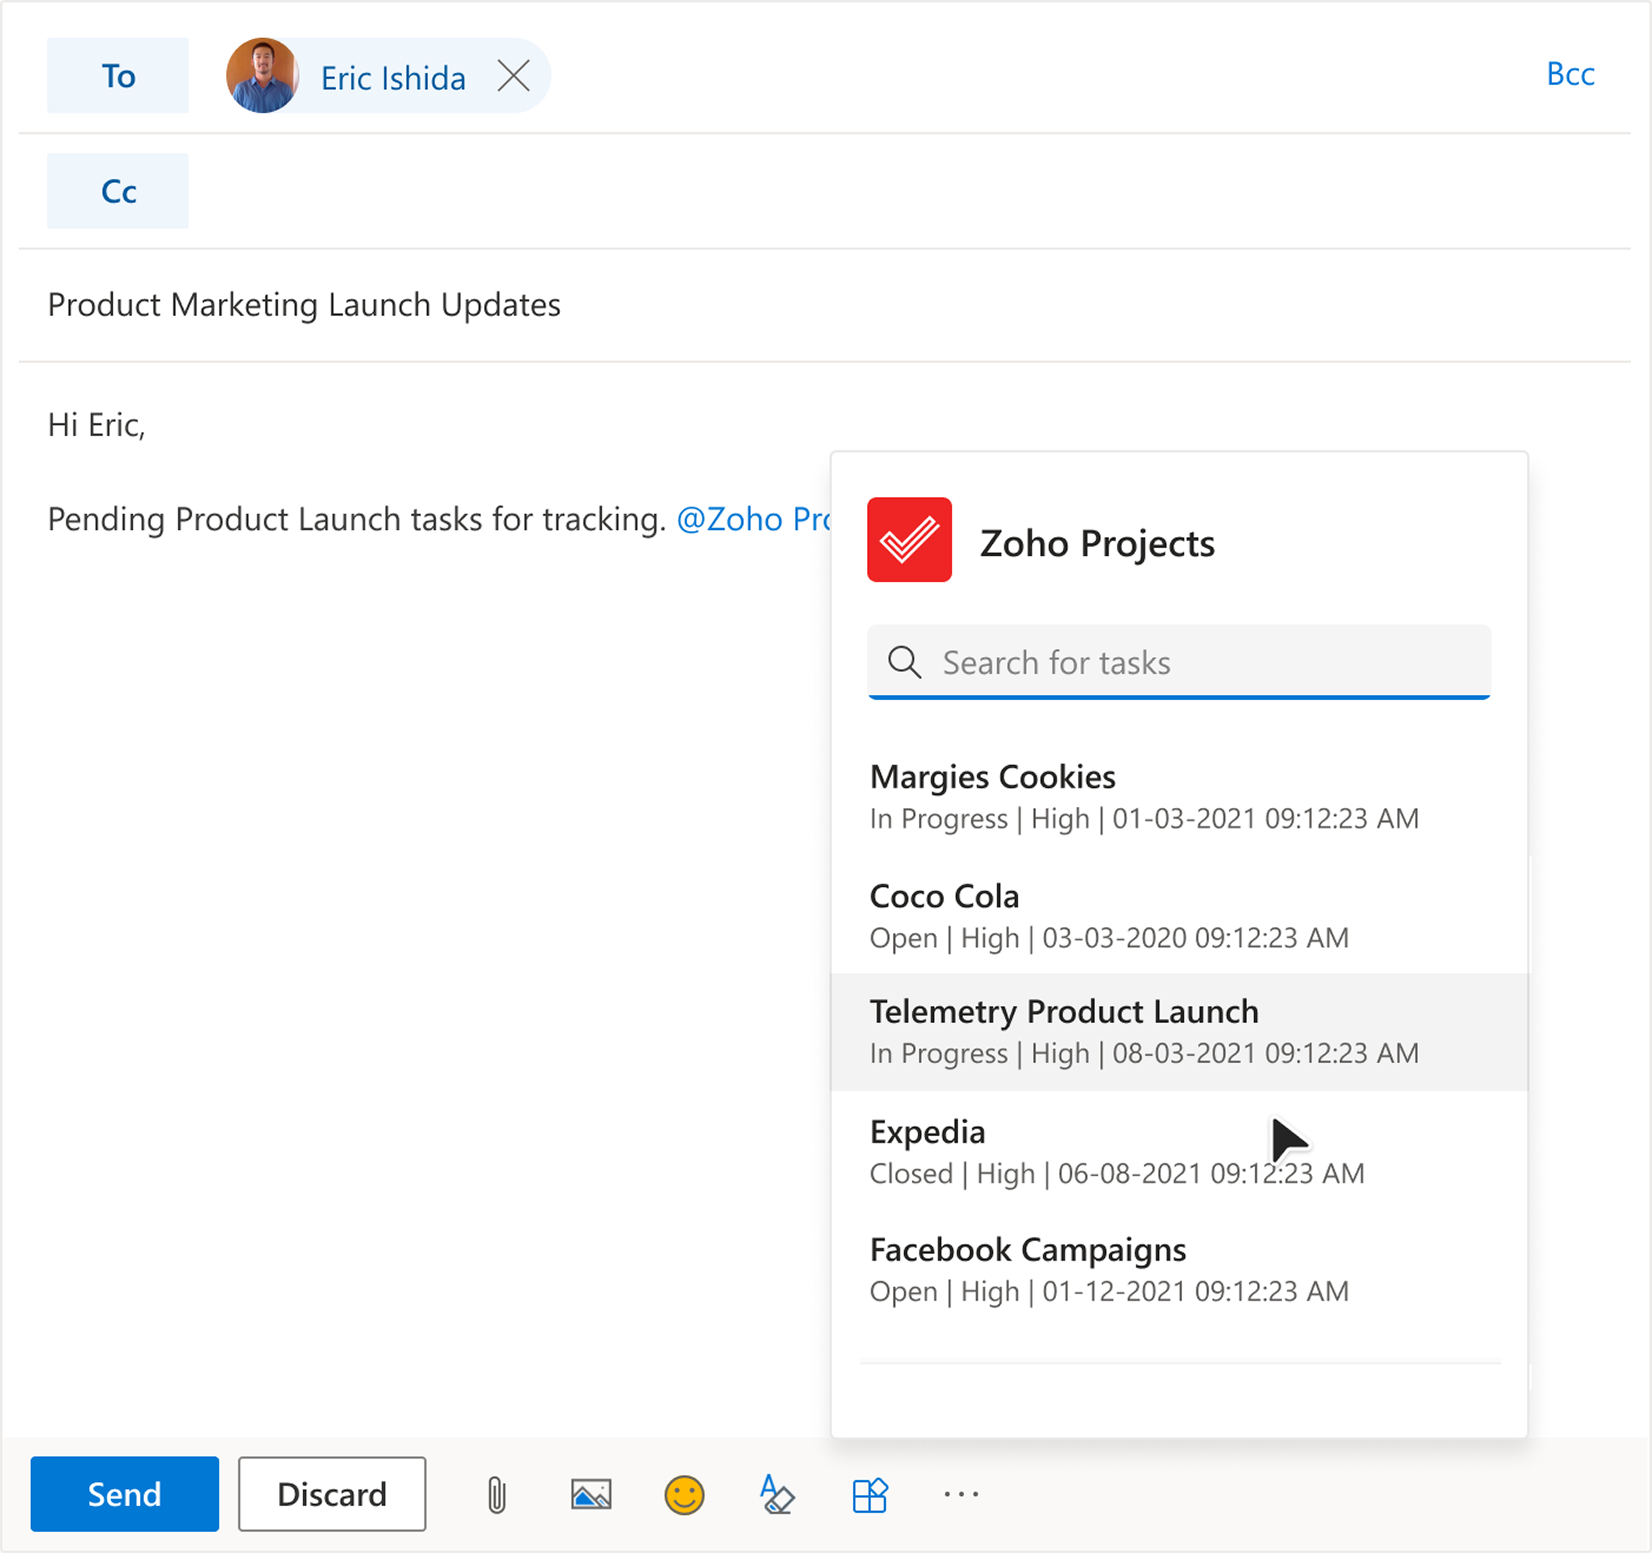
Task: Click the paperclip attach file icon
Action: pyautogui.click(x=496, y=1495)
